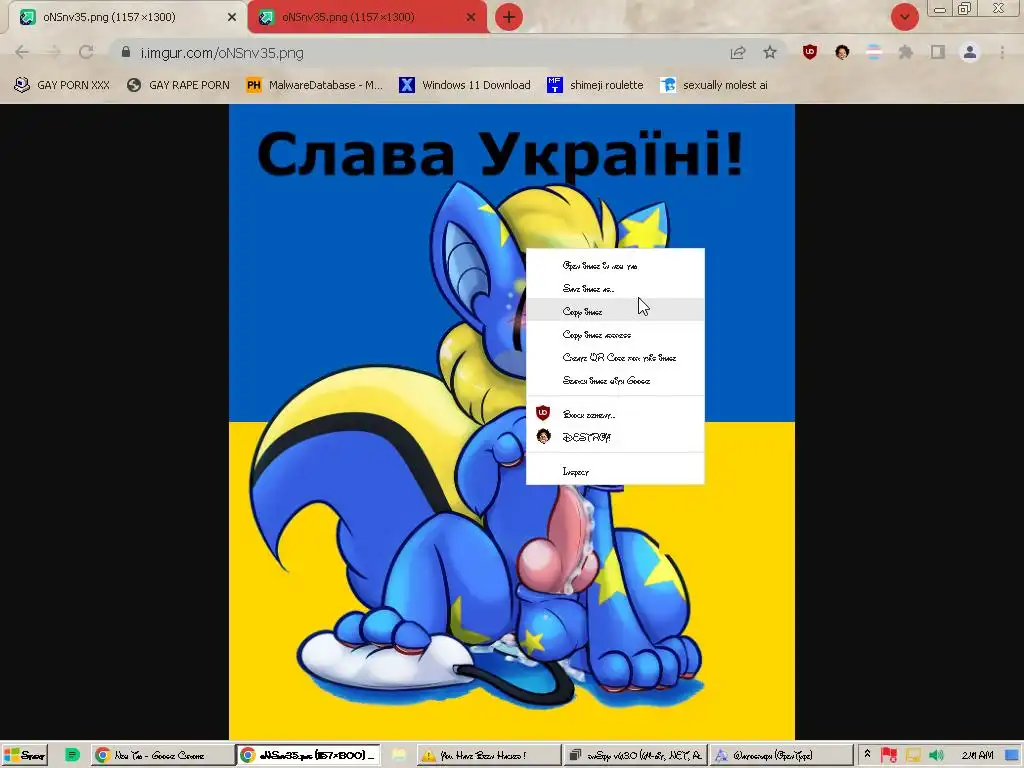Open the folder icon on the taskbar

(x=399, y=756)
